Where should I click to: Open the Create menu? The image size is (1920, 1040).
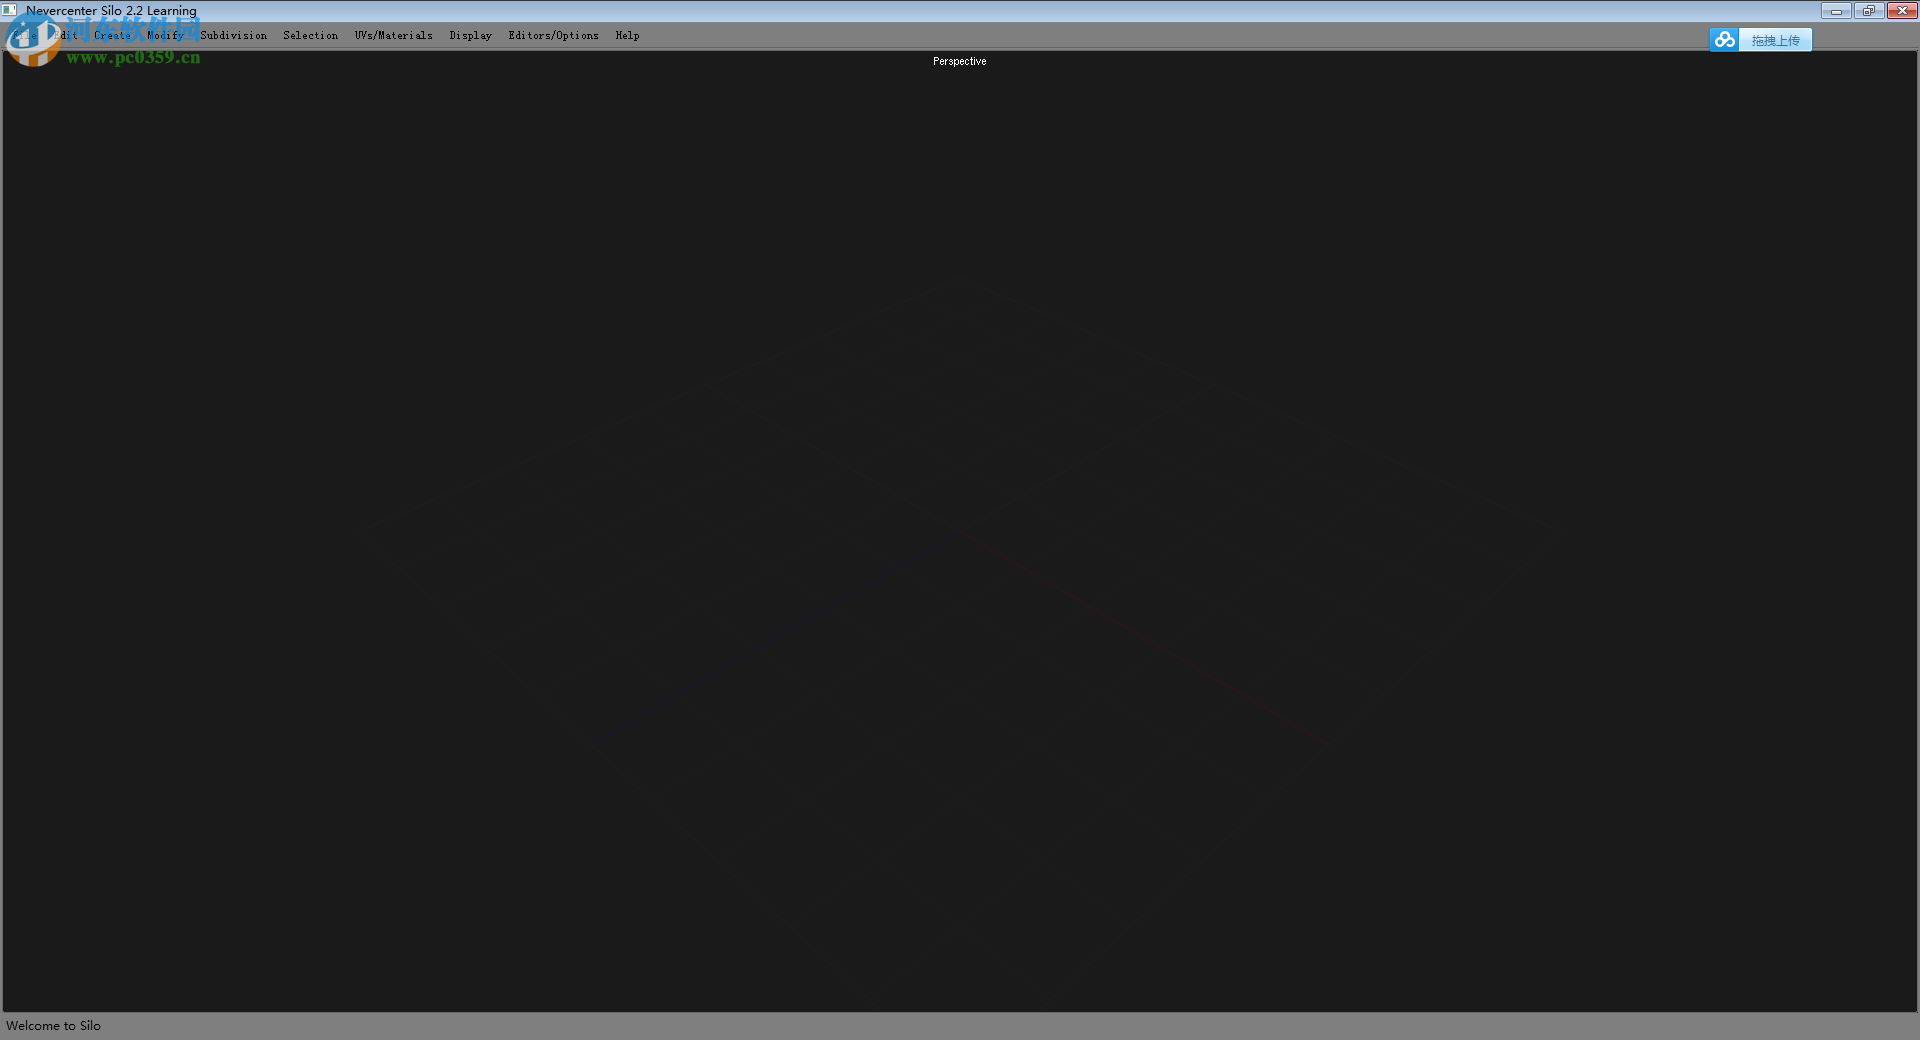tap(112, 35)
